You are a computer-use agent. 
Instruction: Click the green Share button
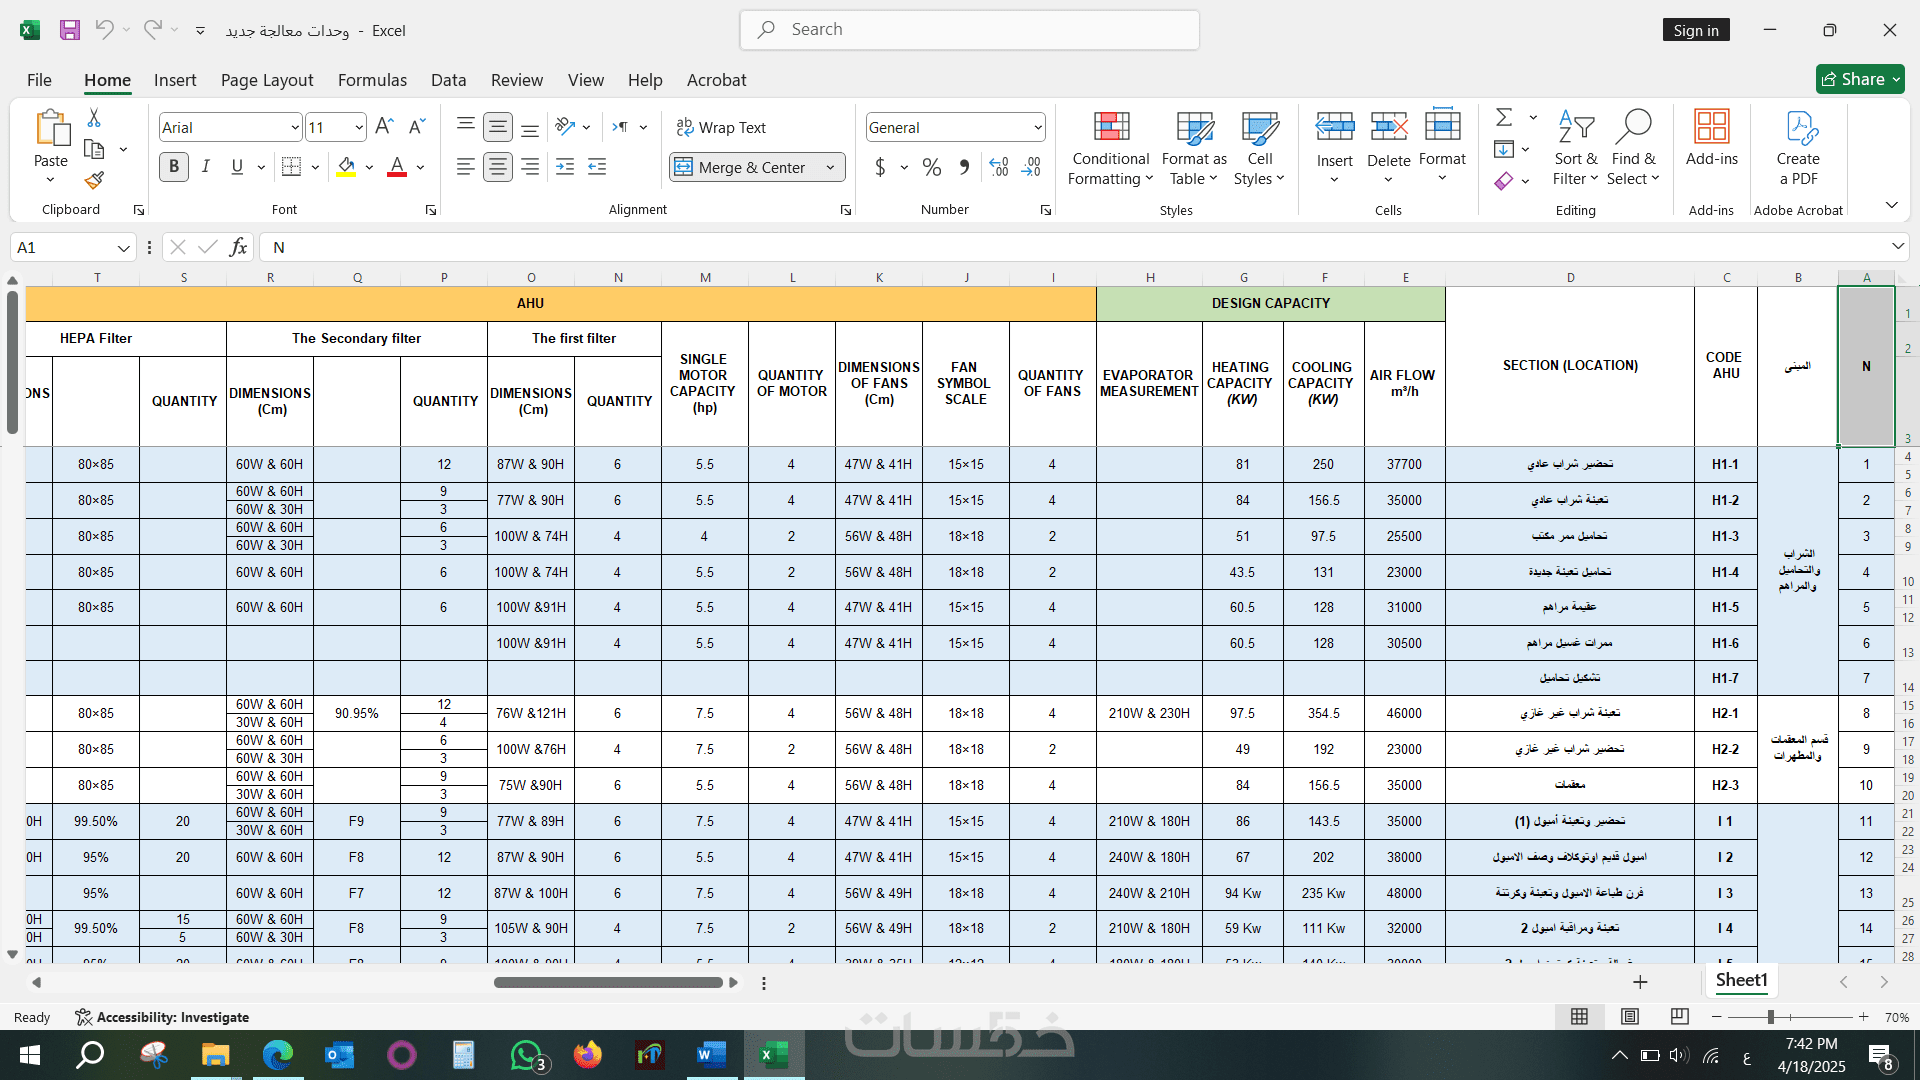click(1859, 79)
